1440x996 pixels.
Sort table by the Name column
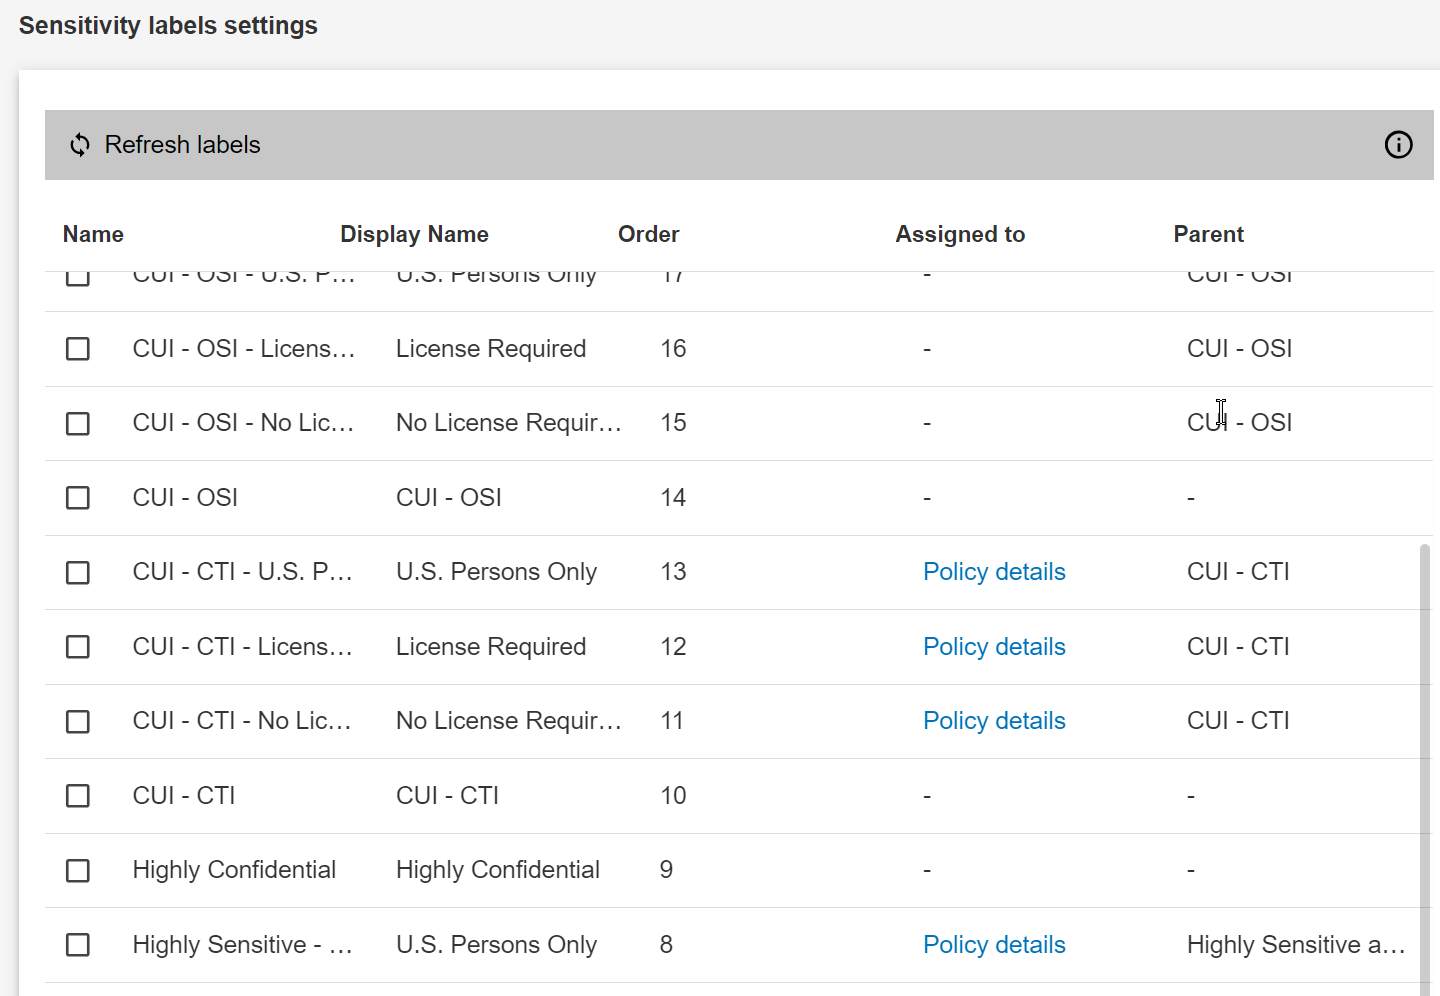coord(93,234)
